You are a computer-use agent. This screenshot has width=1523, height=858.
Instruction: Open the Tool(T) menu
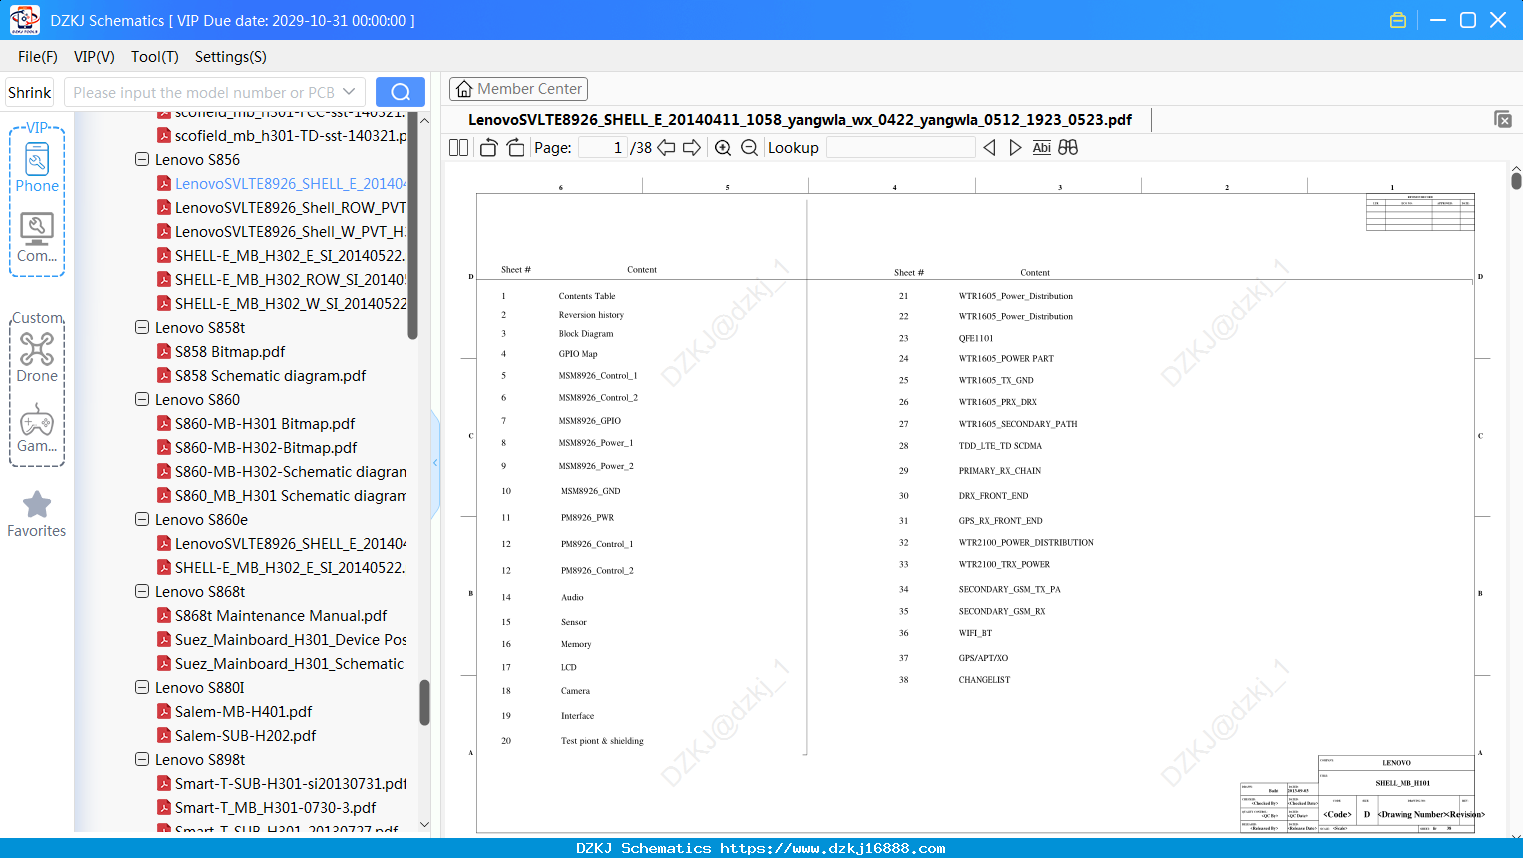(155, 57)
